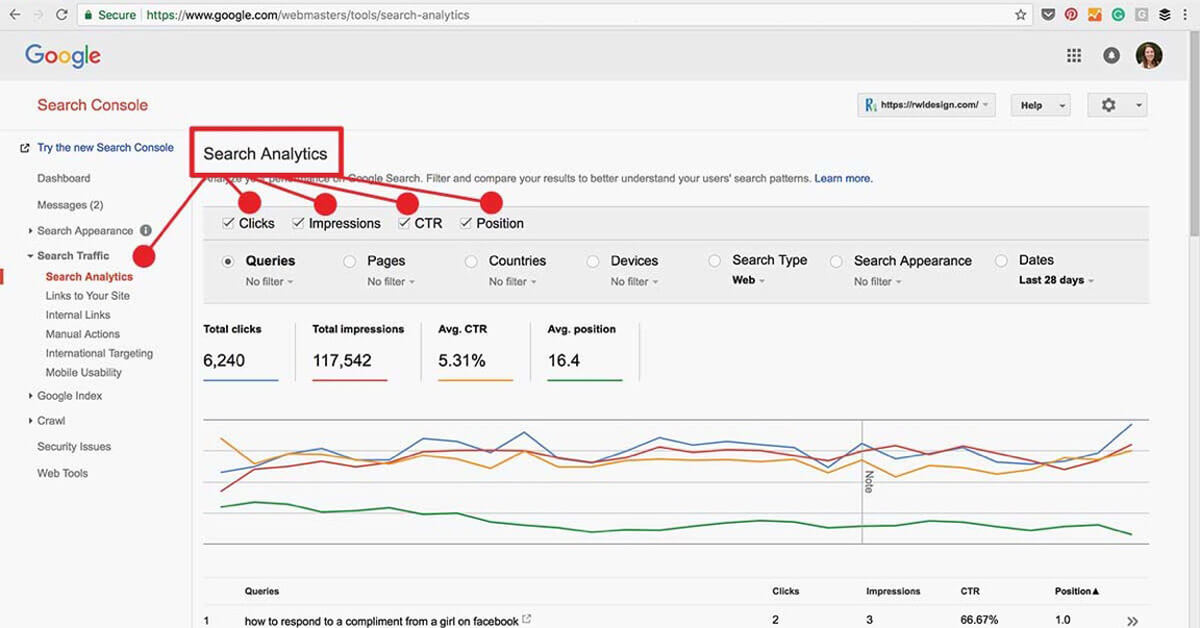The height and width of the screenshot is (628, 1200).
Task: Open the Google apps grid
Action: (x=1074, y=56)
